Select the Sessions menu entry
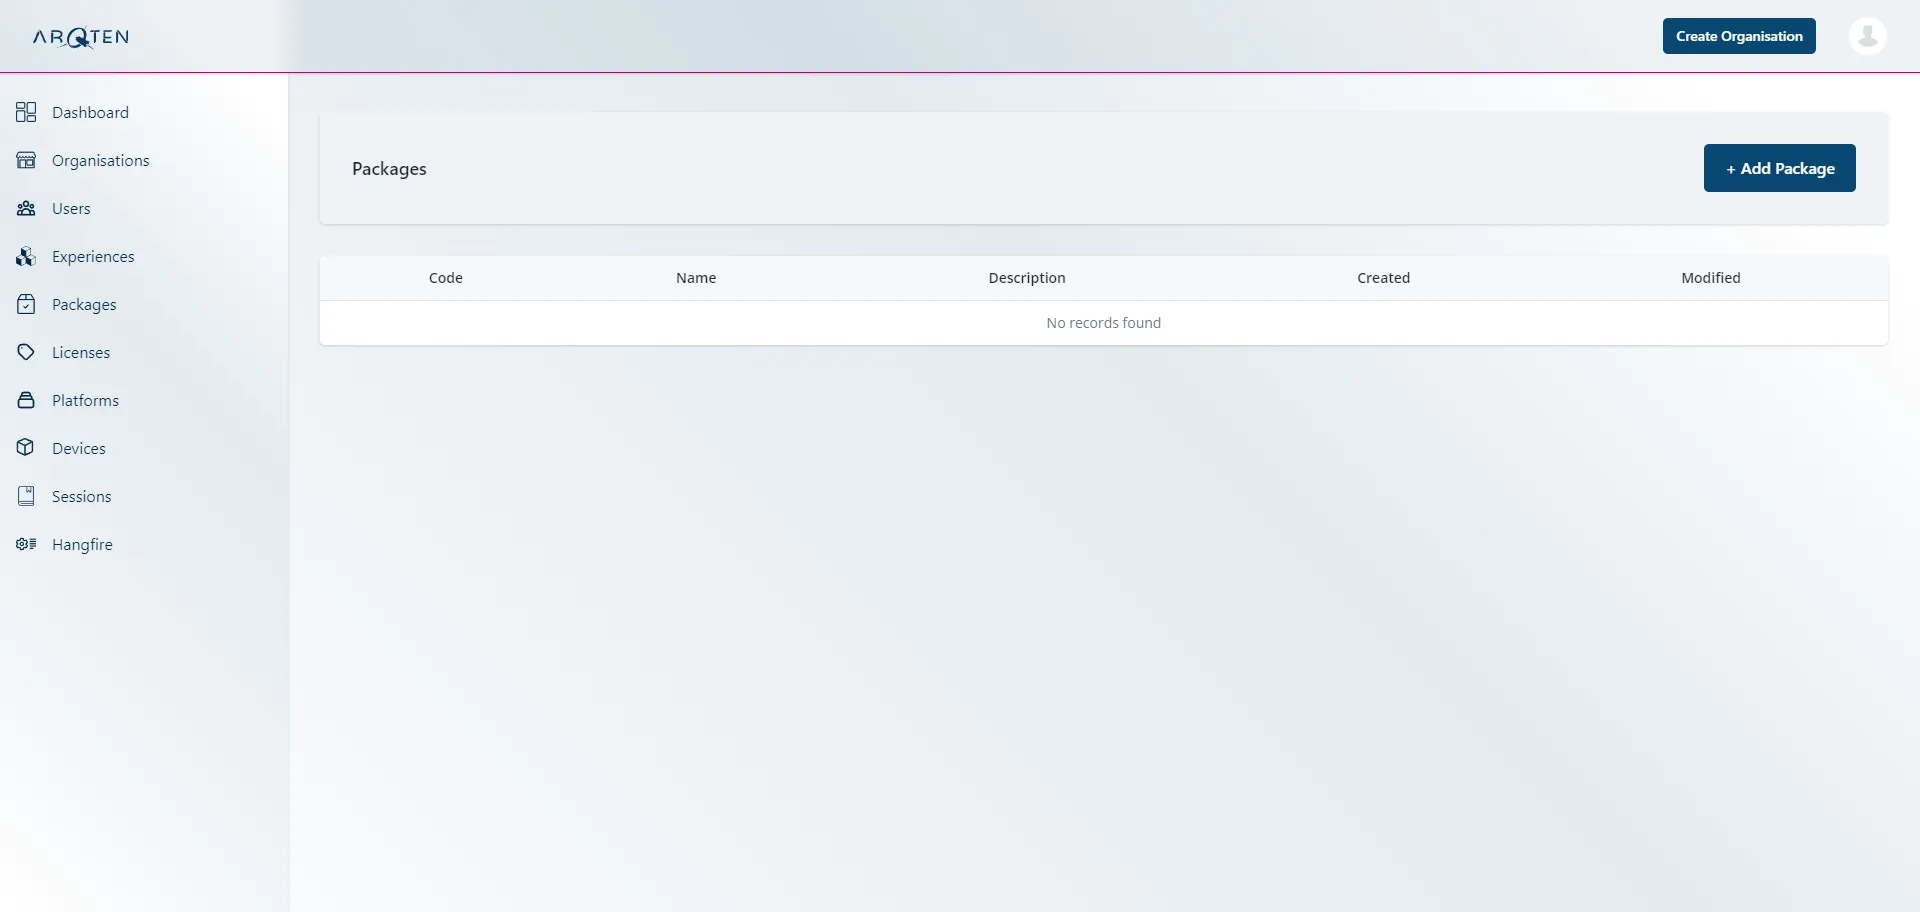This screenshot has height=912, width=1920. (x=82, y=496)
